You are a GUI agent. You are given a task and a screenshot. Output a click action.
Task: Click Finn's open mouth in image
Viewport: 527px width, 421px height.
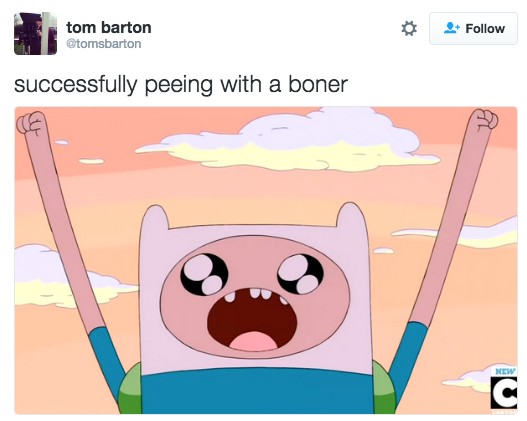click(252, 319)
